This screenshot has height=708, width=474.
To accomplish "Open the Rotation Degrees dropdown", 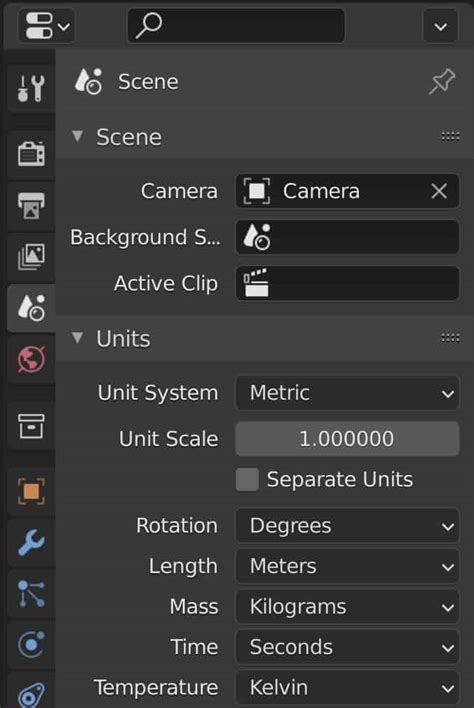I will coord(347,526).
